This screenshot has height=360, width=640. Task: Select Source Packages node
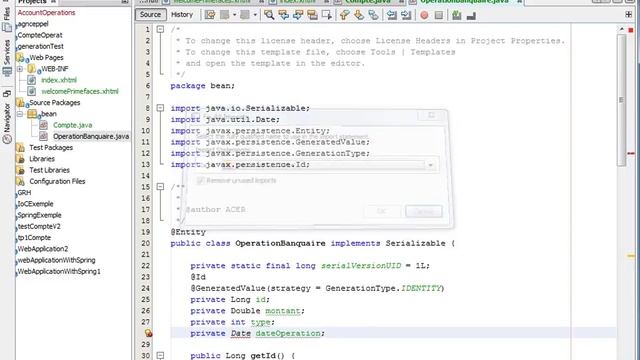pos(54,102)
